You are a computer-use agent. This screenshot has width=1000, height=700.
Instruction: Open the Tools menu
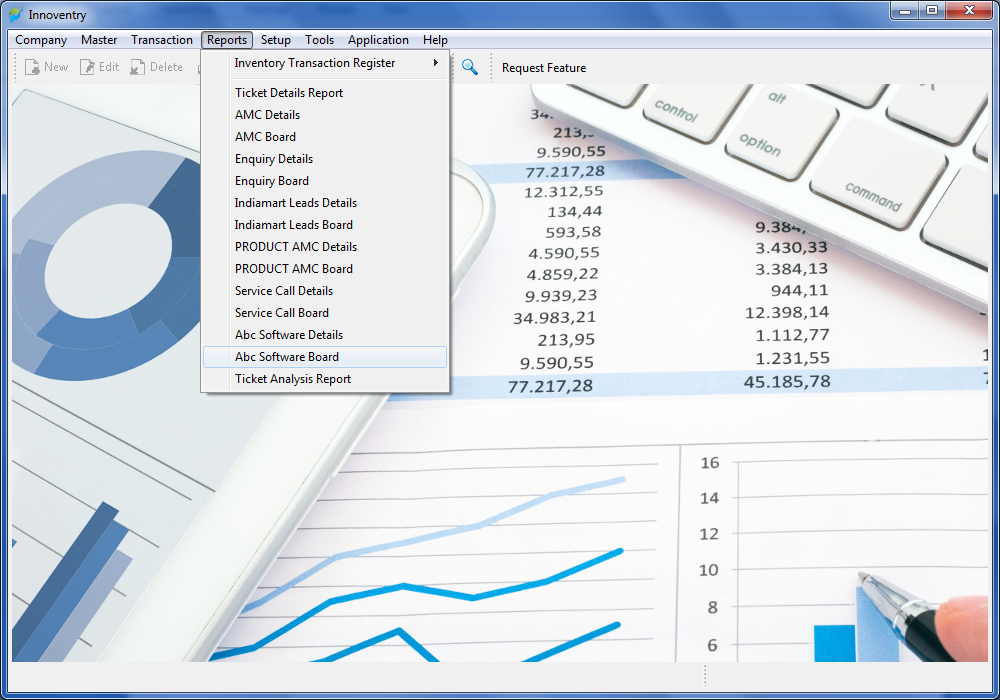pos(320,40)
